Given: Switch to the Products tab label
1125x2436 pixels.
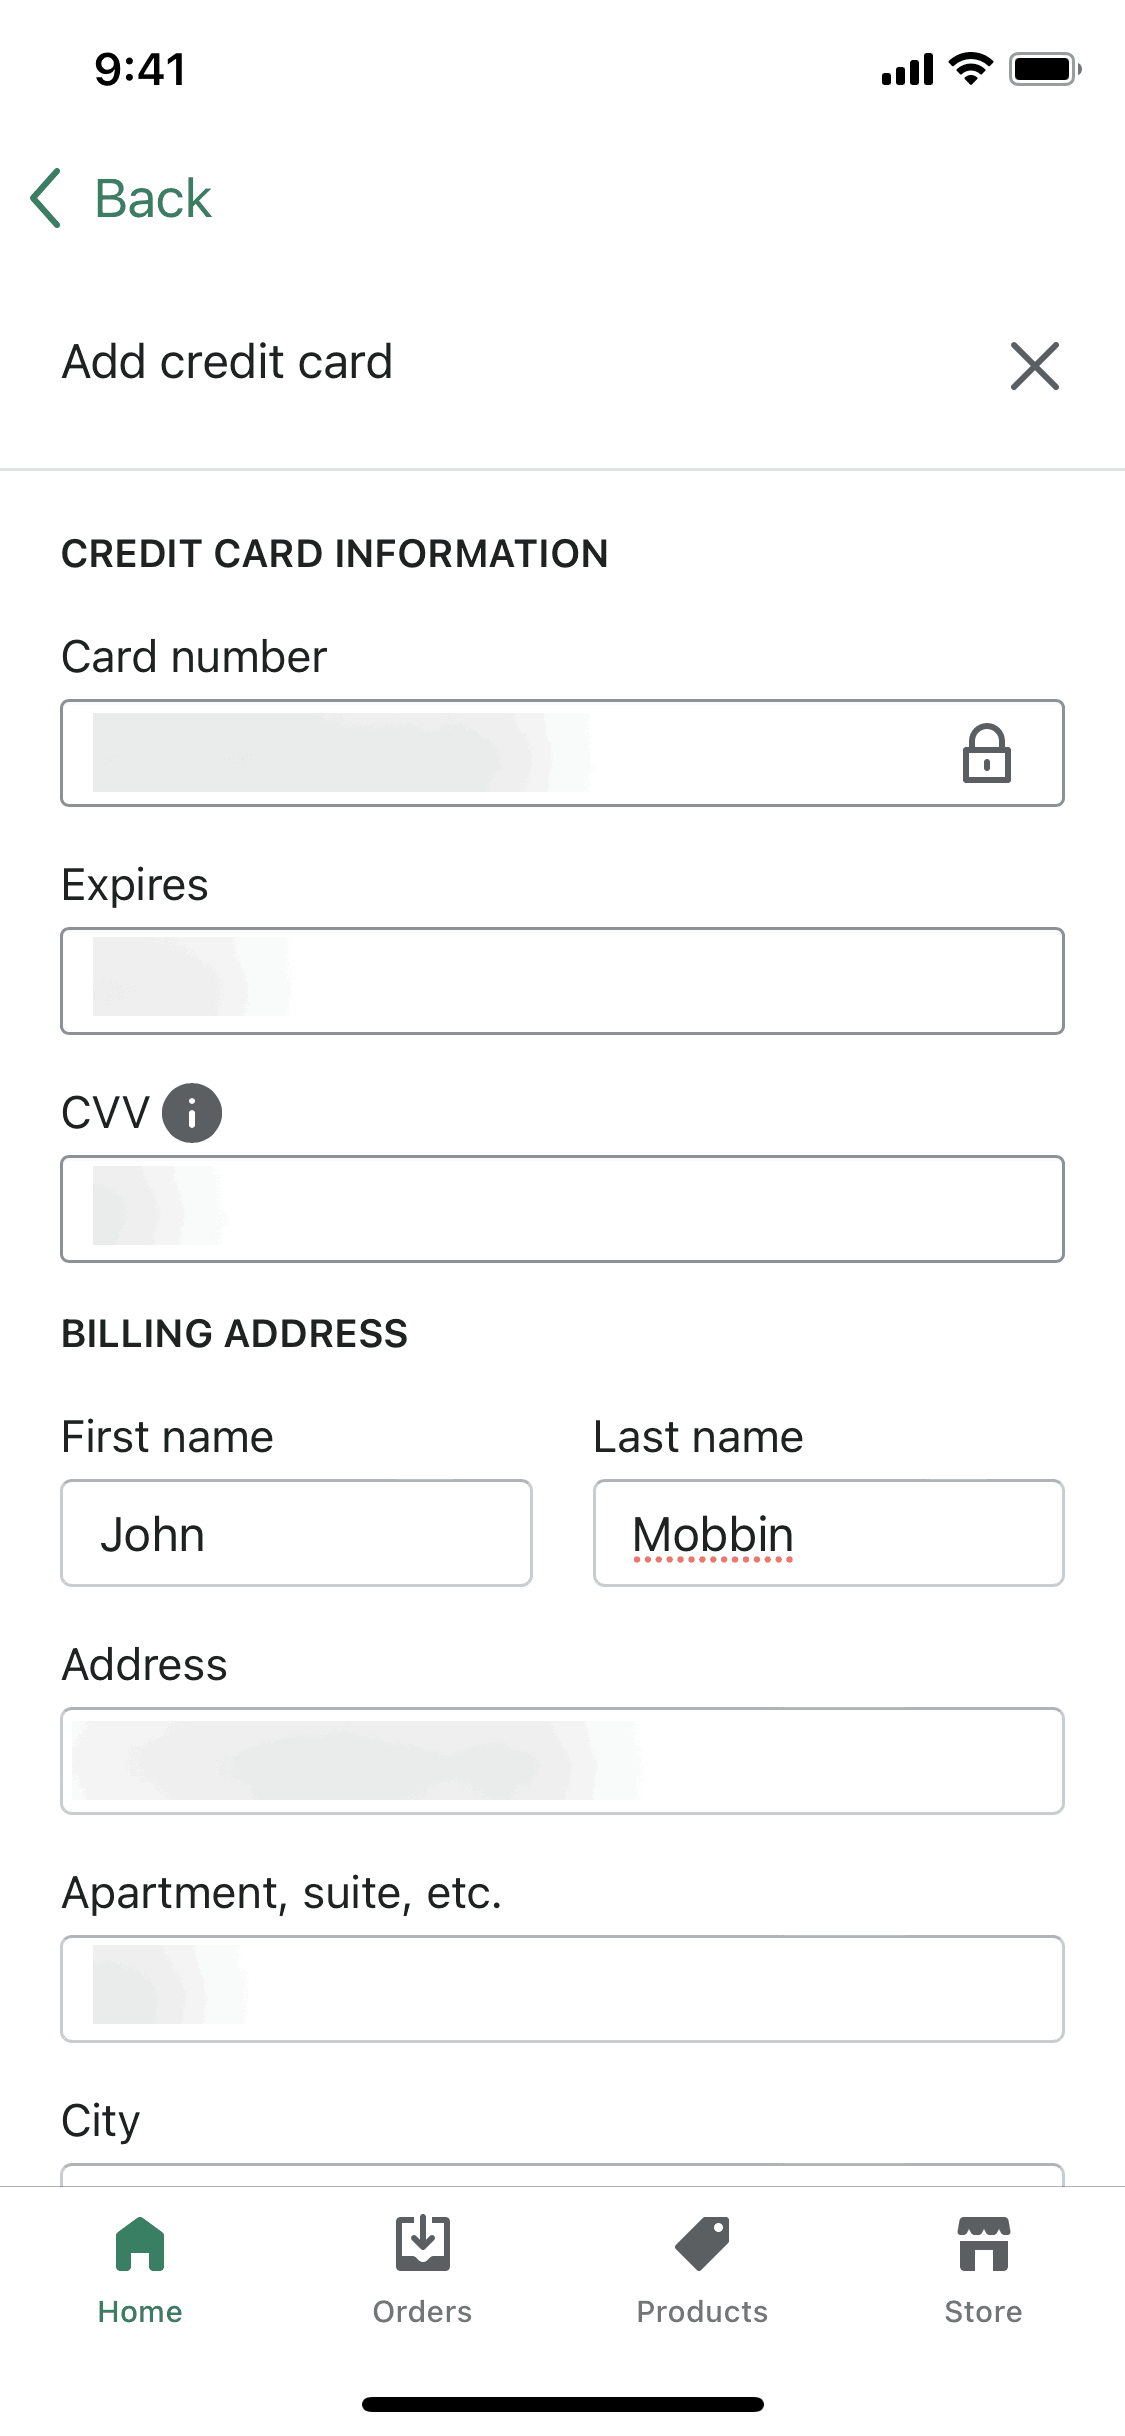Looking at the screenshot, I should point(702,2312).
